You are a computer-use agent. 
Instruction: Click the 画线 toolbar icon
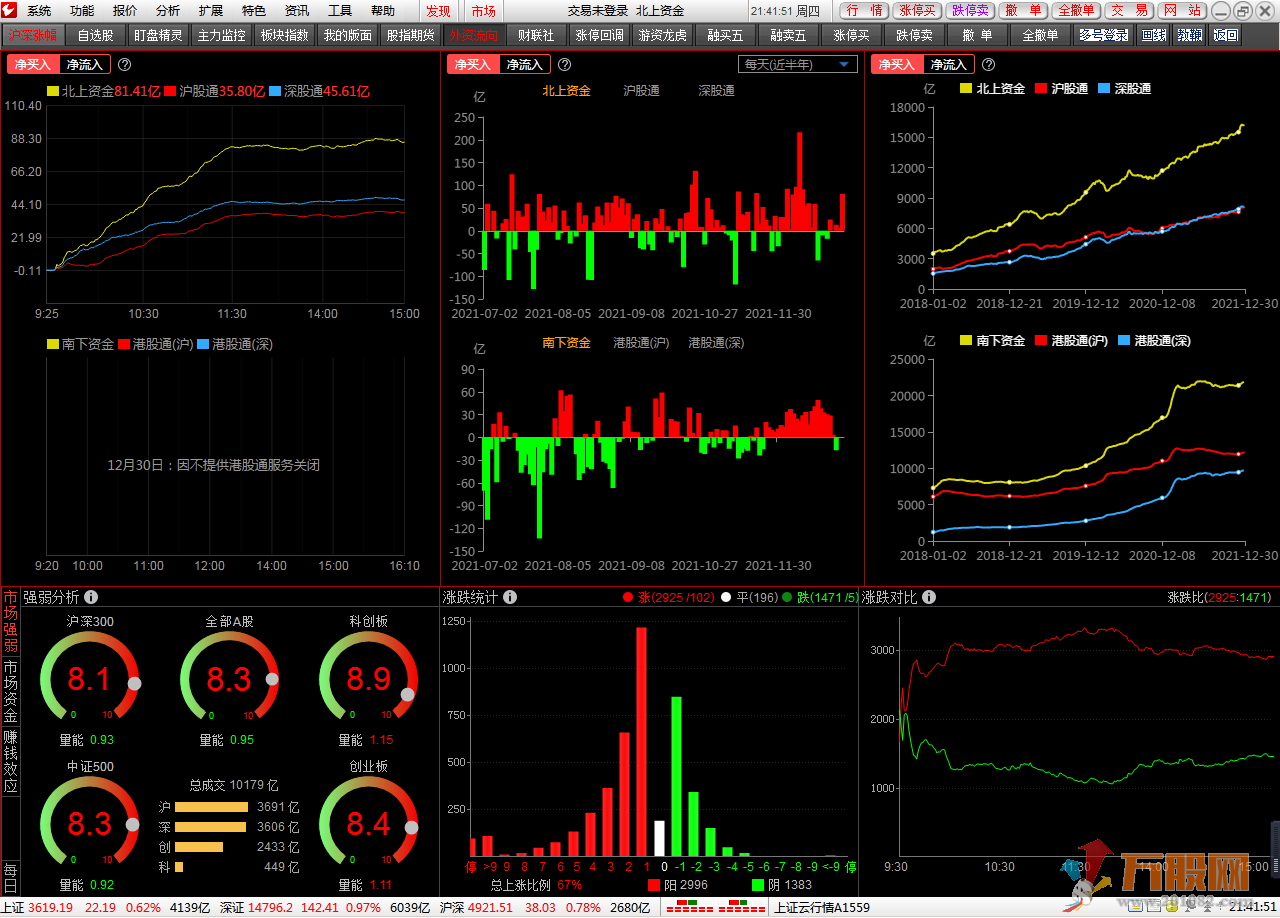[x=1154, y=35]
